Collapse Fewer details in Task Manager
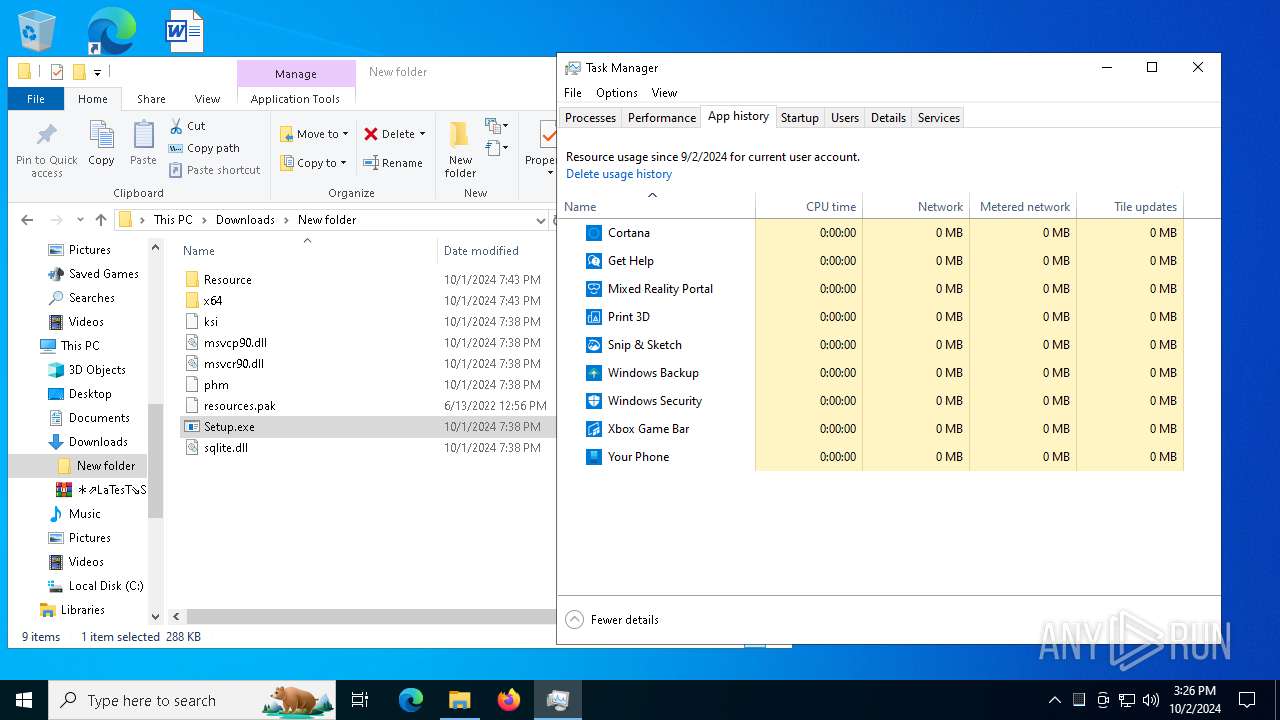1280x720 pixels. pyautogui.click(x=612, y=620)
